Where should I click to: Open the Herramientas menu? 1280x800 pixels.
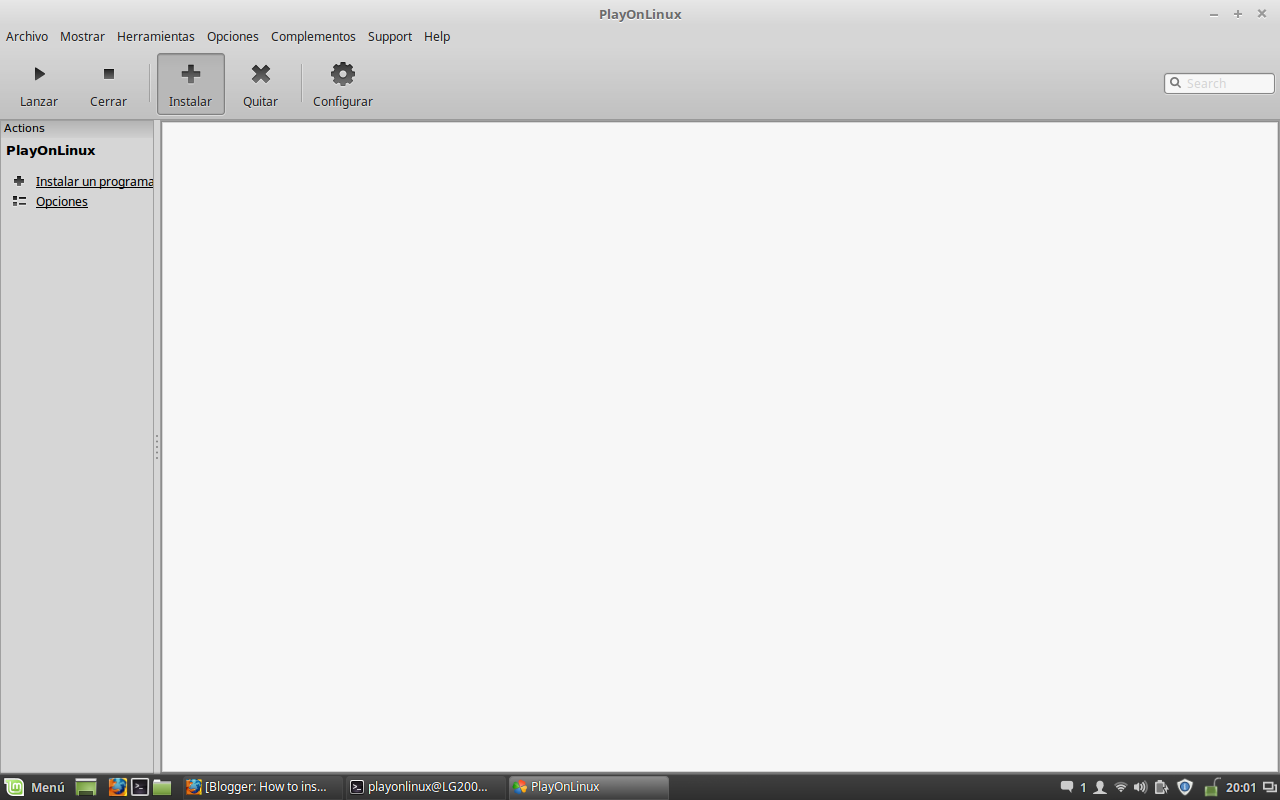[x=156, y=36]
